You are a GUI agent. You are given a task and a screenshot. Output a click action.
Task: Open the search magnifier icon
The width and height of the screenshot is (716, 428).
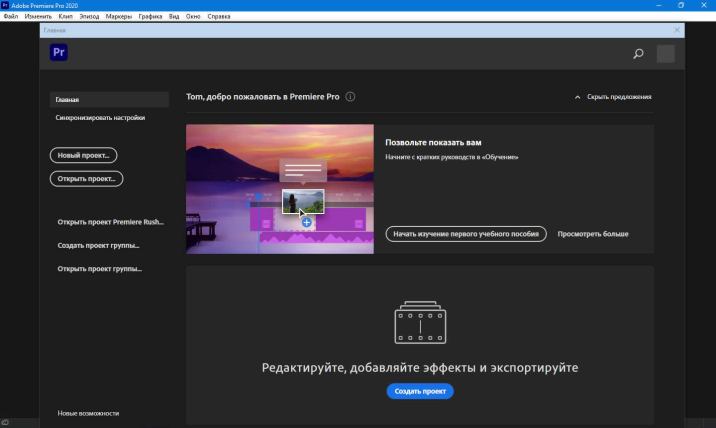(638, 54)
